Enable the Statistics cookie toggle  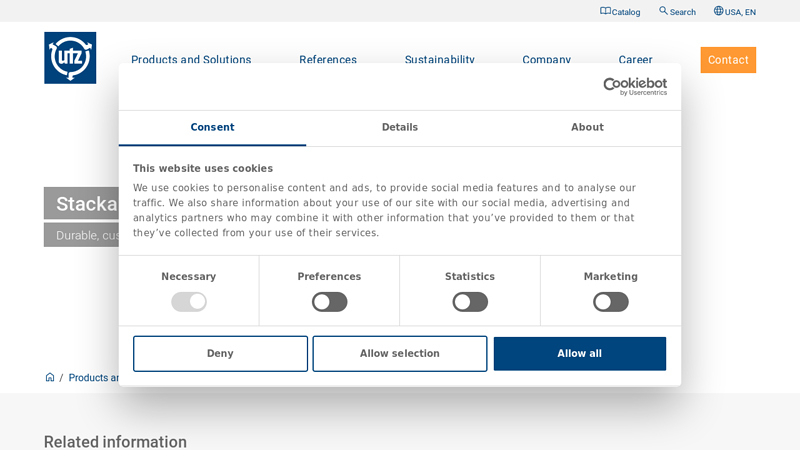[470, 302]
